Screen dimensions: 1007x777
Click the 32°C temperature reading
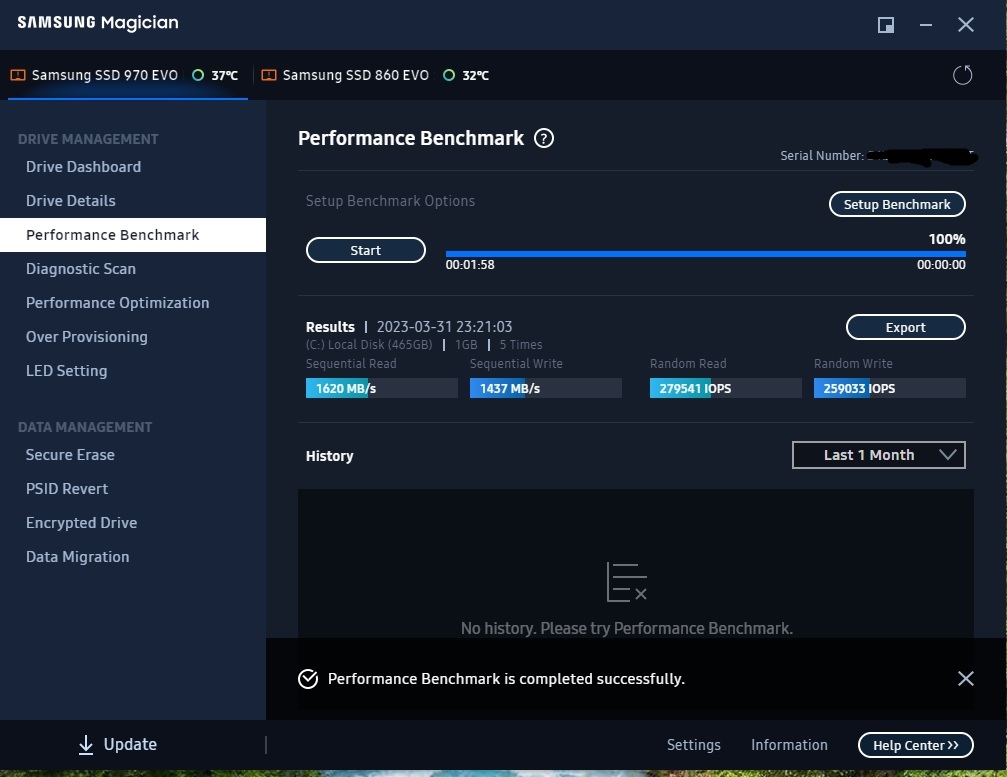[476, 76]
